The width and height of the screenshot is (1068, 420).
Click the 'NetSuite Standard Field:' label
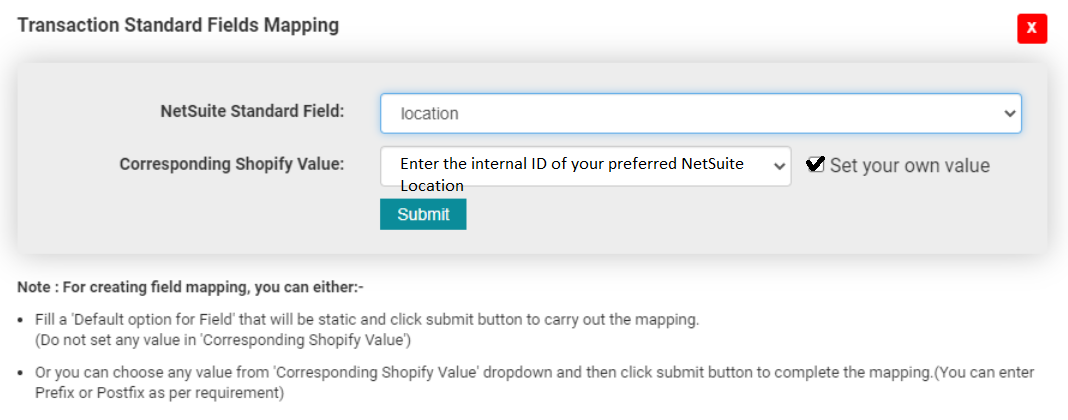pos(252,111)
